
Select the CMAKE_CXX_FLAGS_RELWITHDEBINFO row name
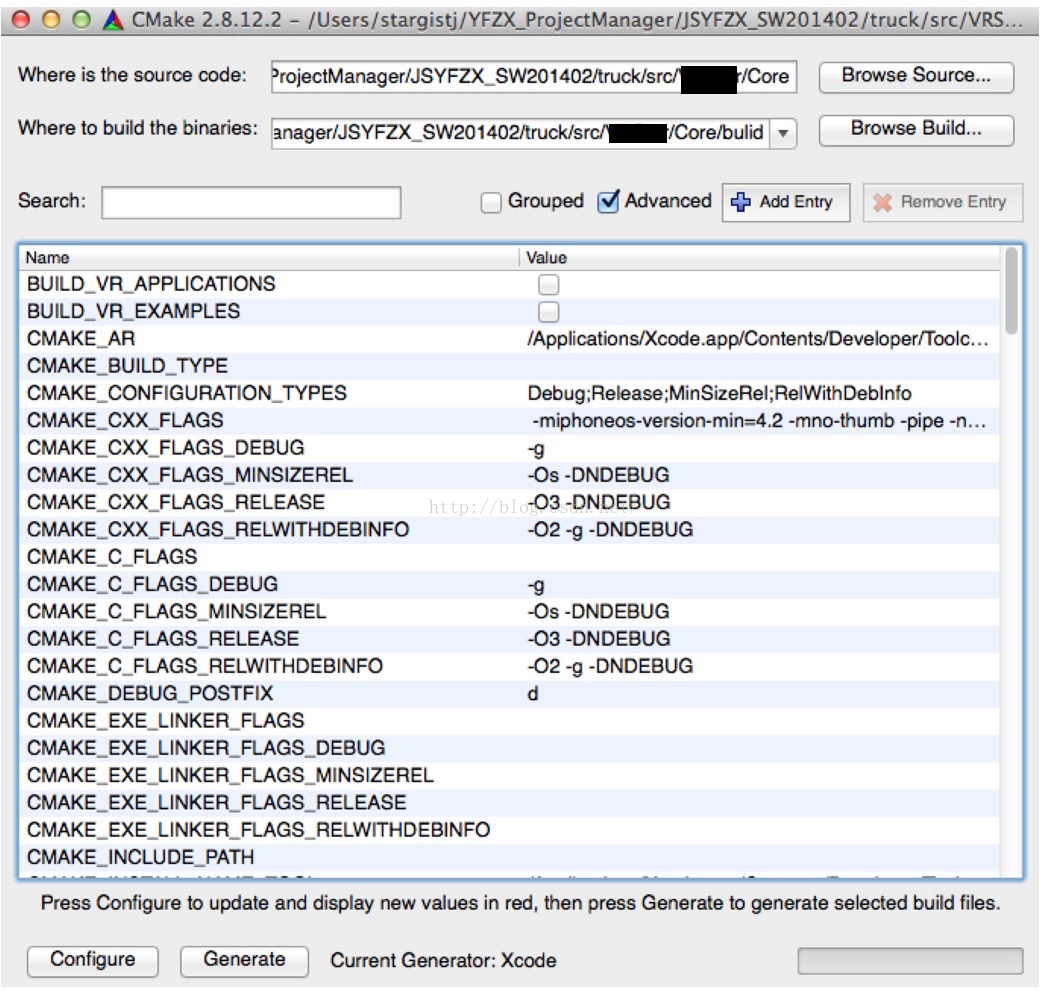click(218, 530)
